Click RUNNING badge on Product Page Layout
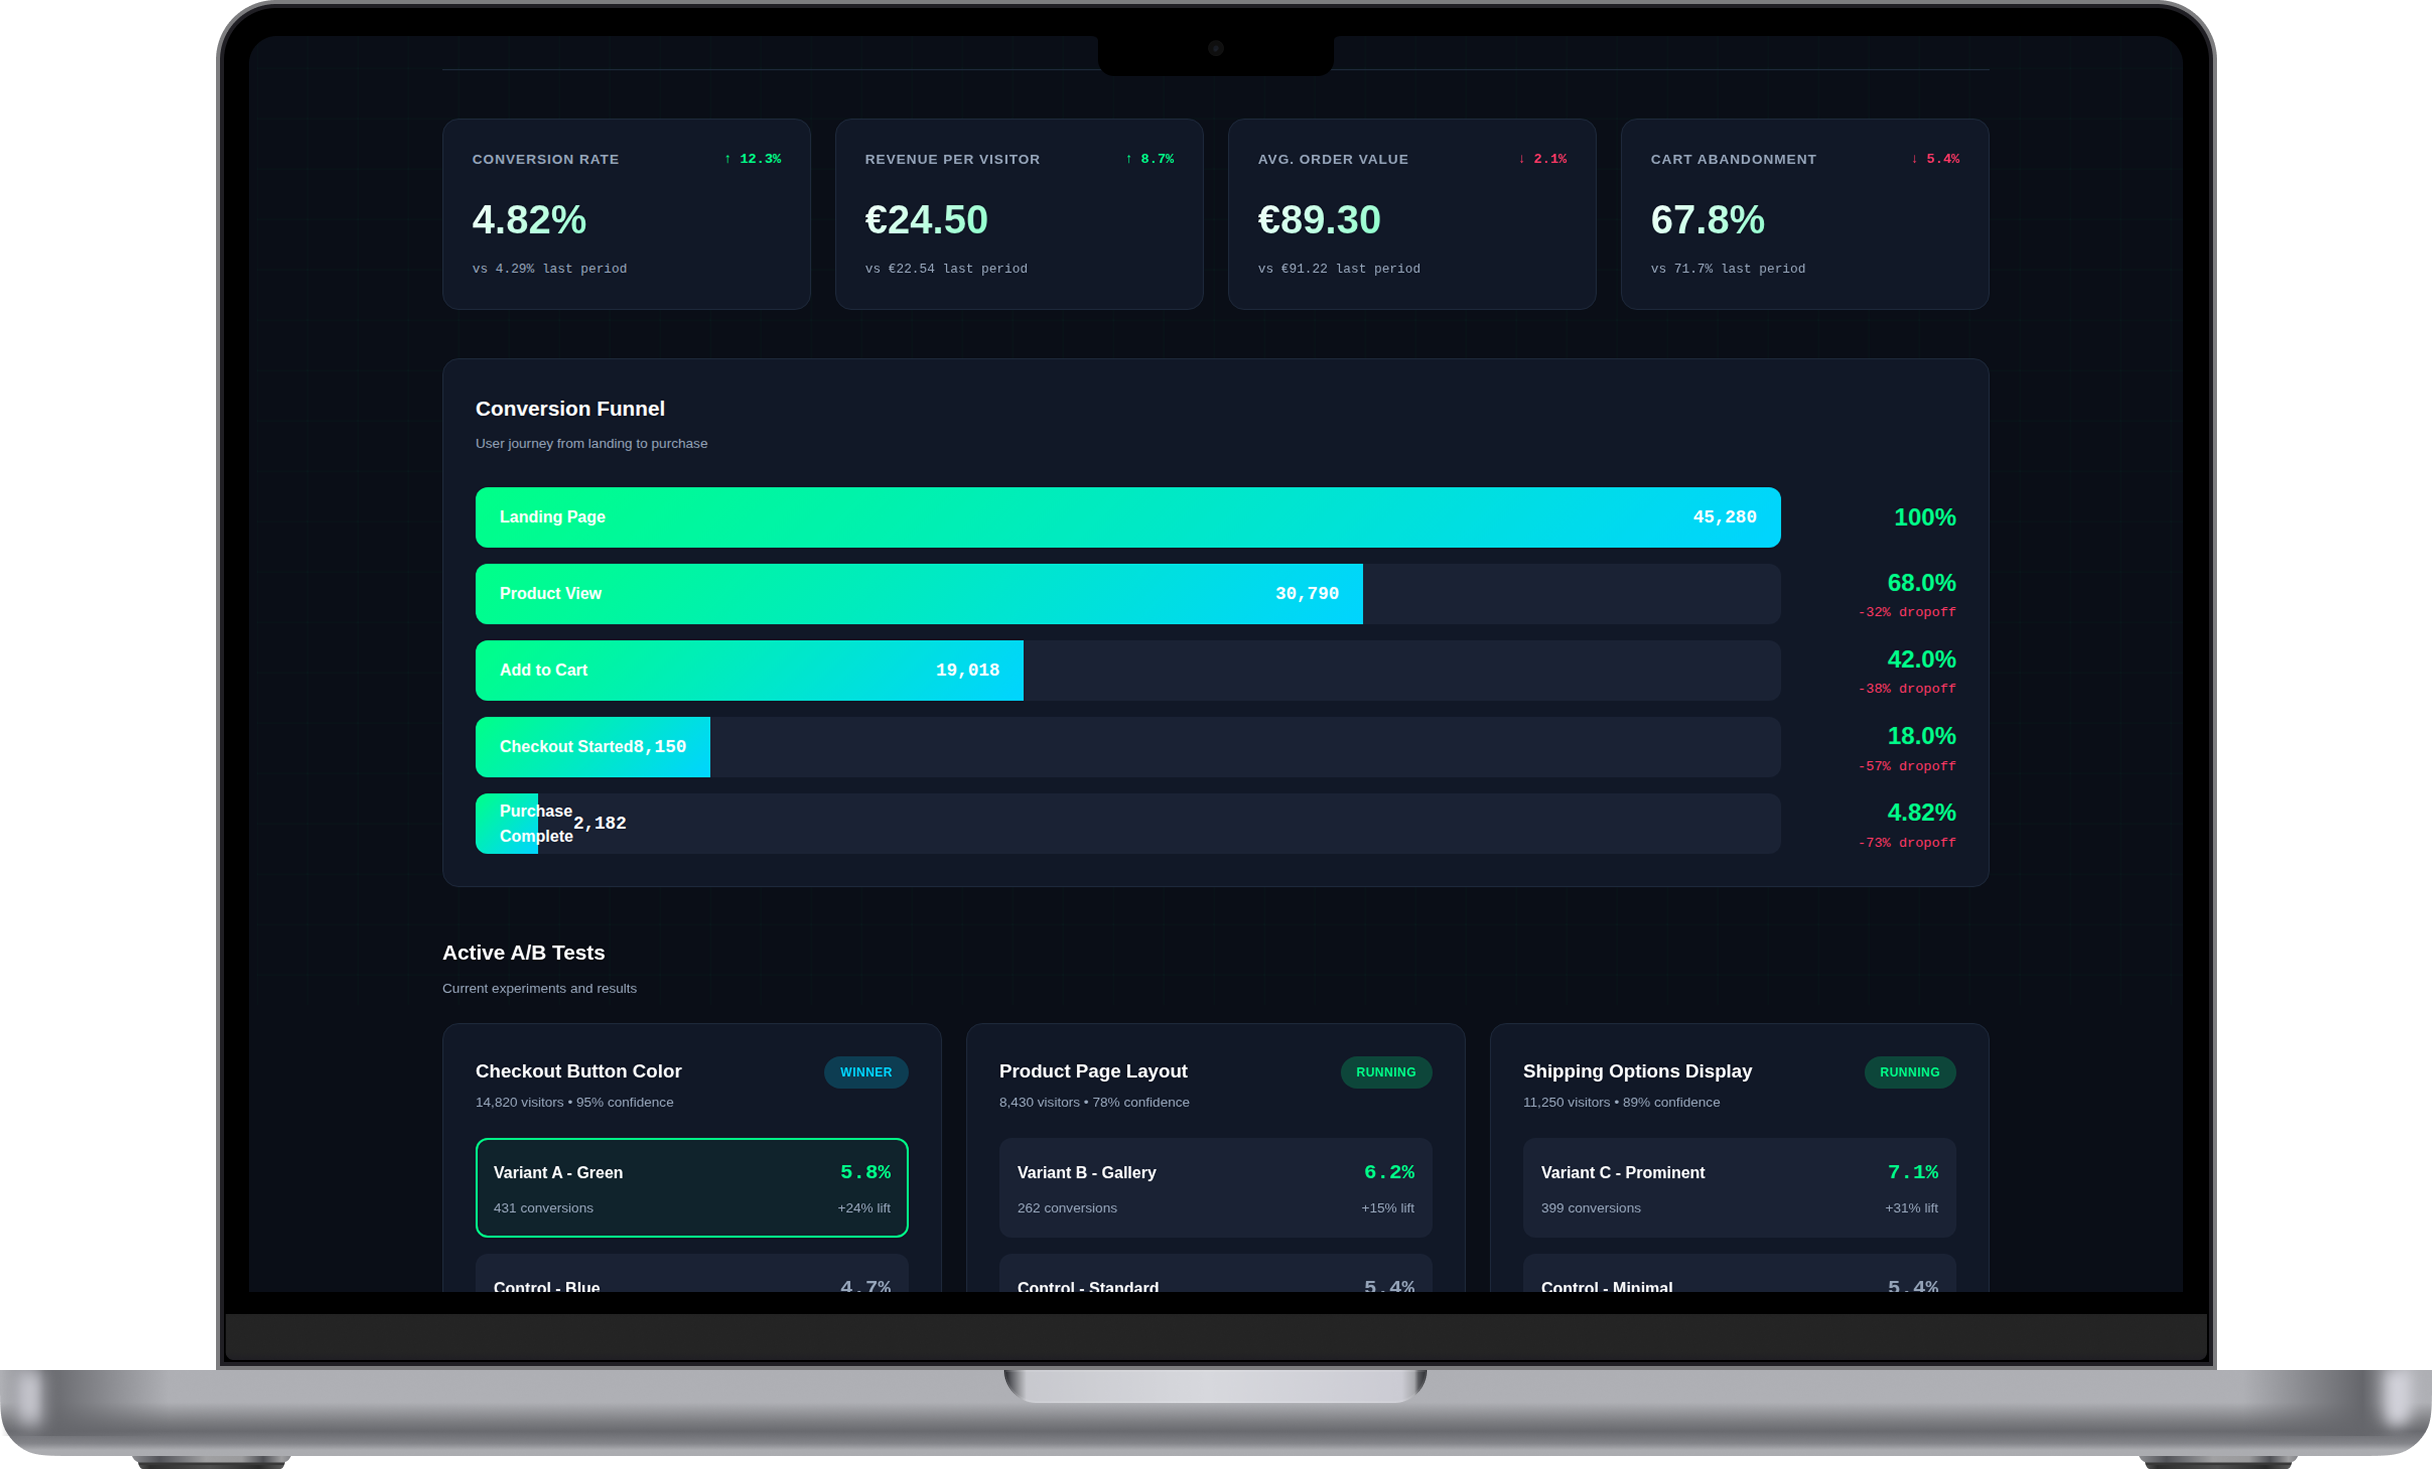Image resolution: width=2432 pixels, height=1469 pixels. tap(1385, 1072)
